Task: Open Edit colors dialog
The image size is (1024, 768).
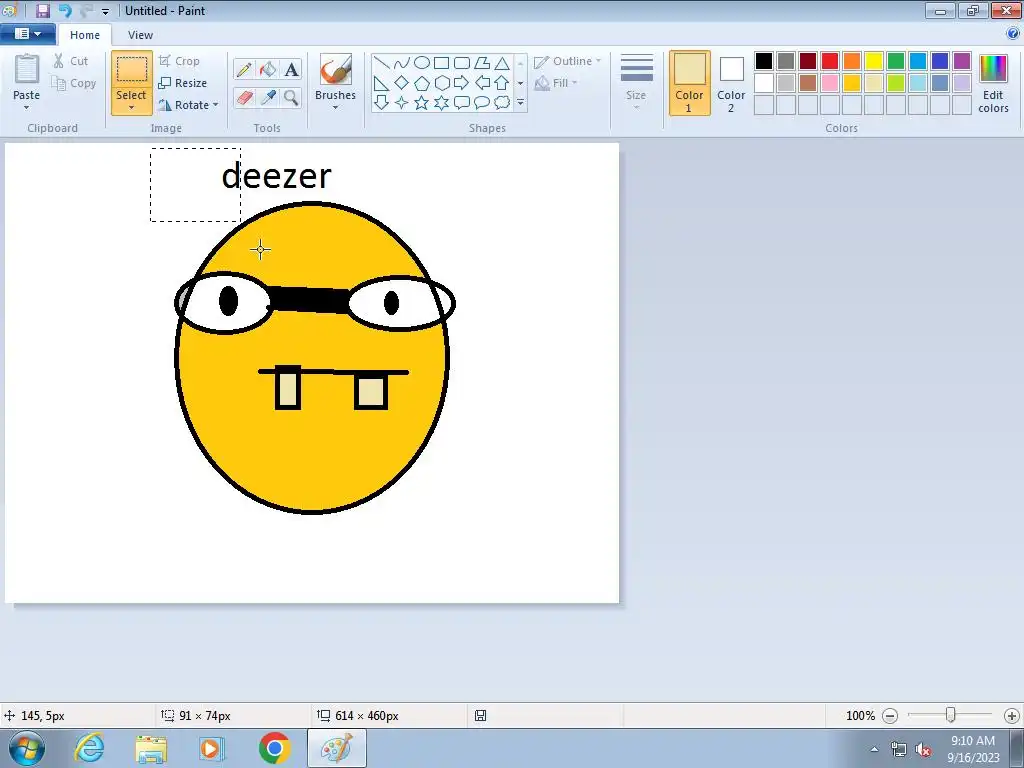Action: [x=993, y=84]
